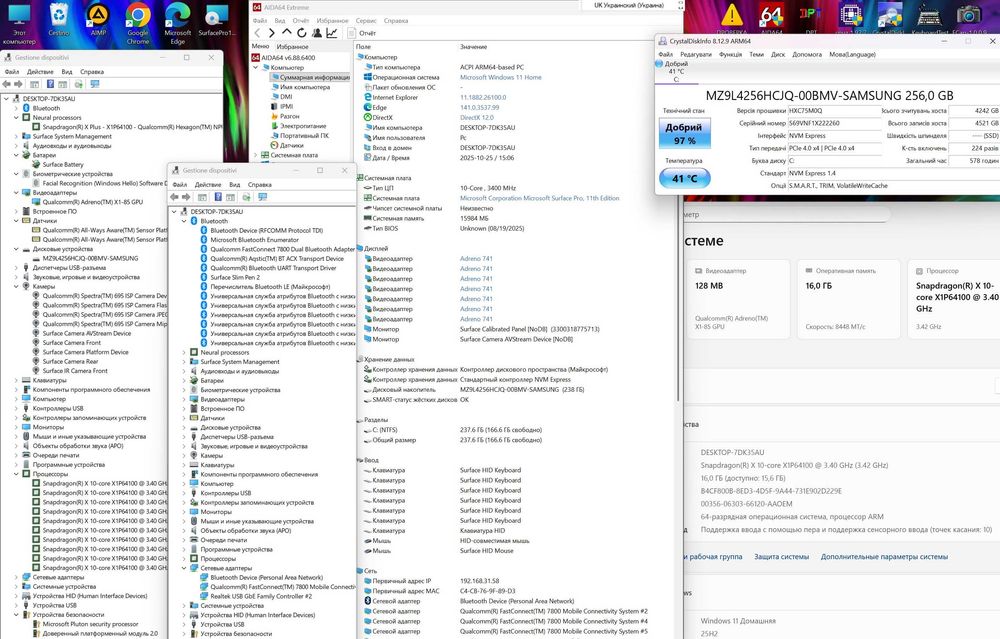Open Мова(Language) menu in CrystalDiskInfo
This screenshot has height=639, width=1000.
click(x=852, y=55)
